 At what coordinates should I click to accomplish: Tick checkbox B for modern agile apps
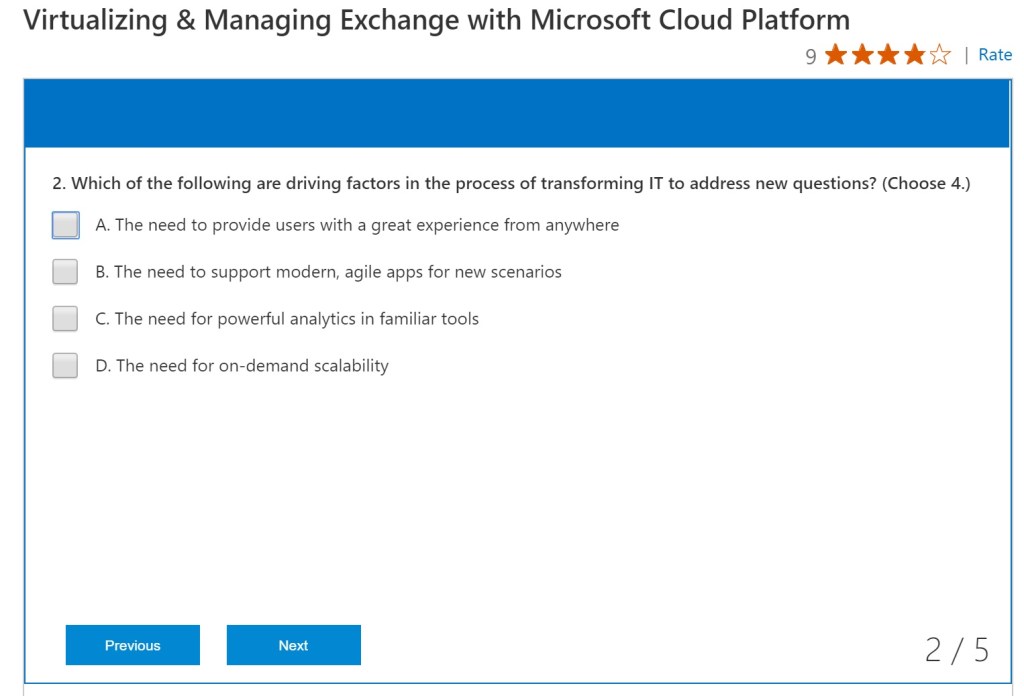pyautogui.click(x=65, y=272)
